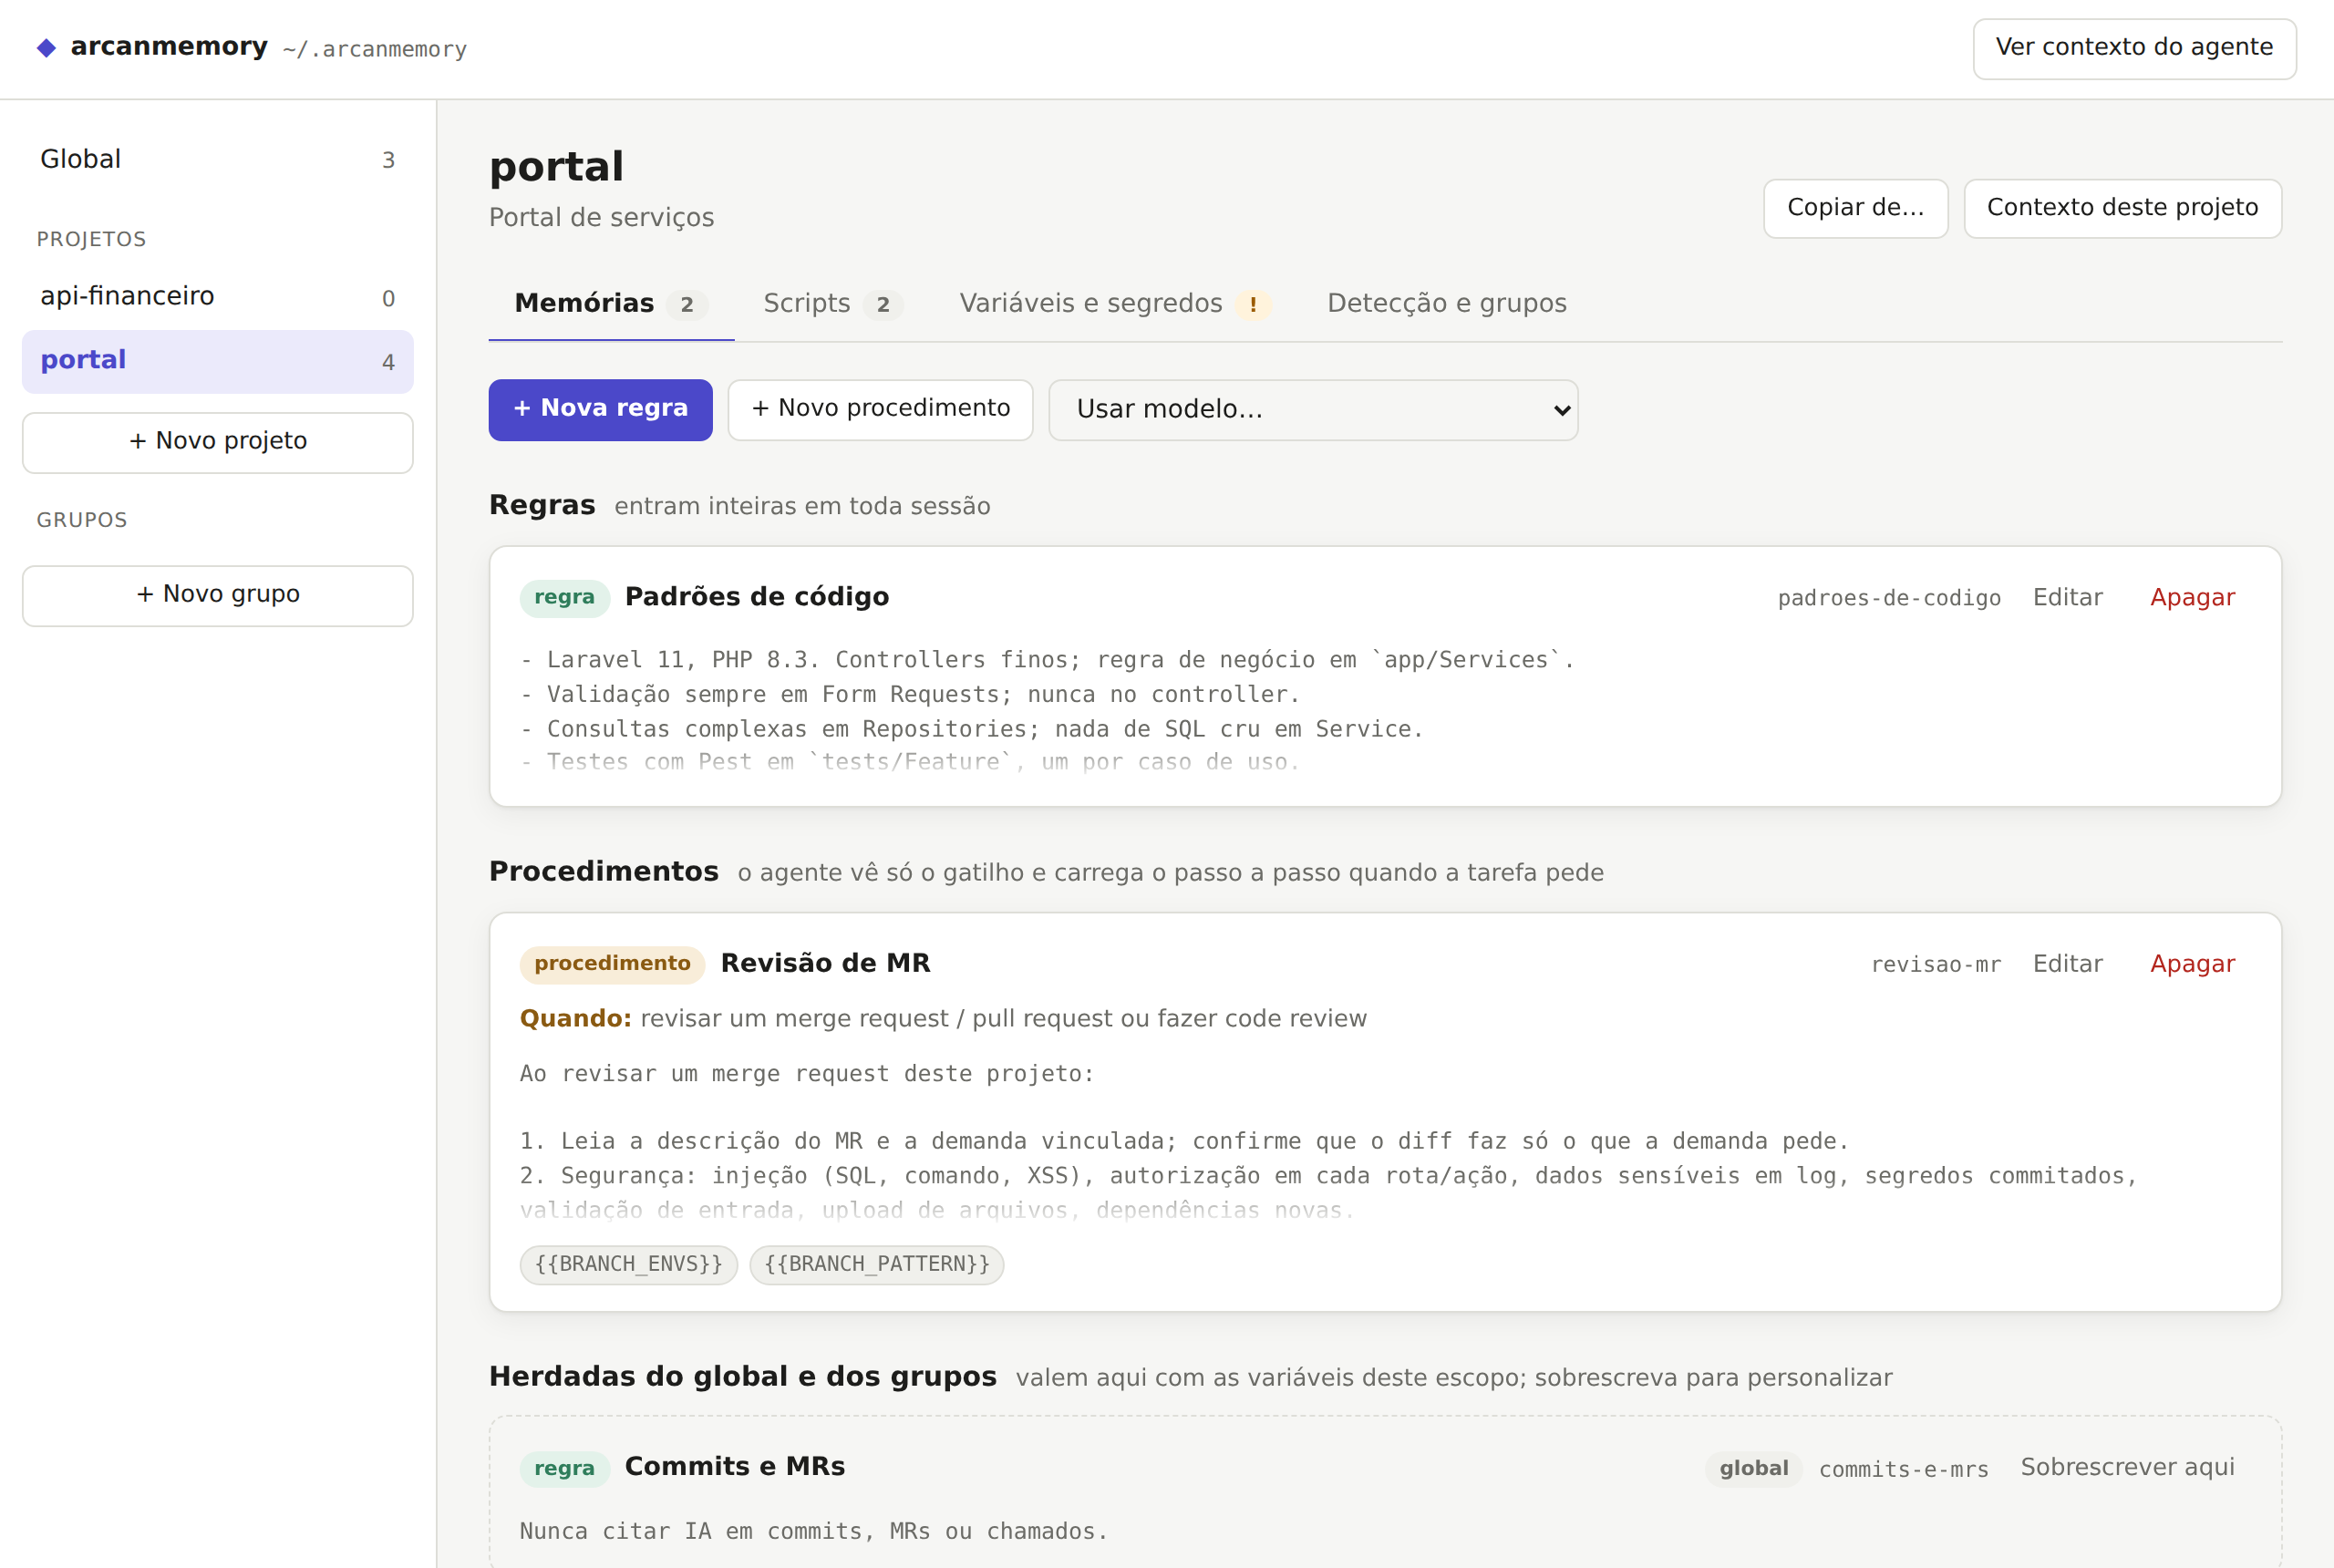Click + Novo procedimento button
Viewport: 2334px width, 1568px height.
pos(880,409)
